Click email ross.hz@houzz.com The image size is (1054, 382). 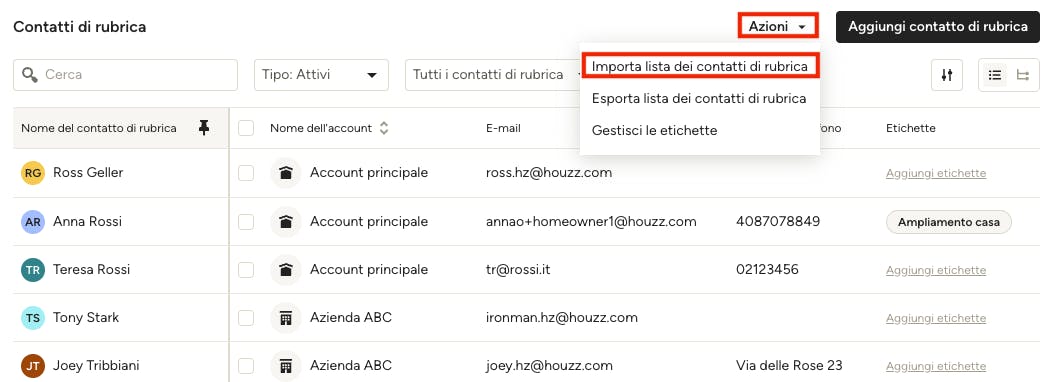click(549, 173)
